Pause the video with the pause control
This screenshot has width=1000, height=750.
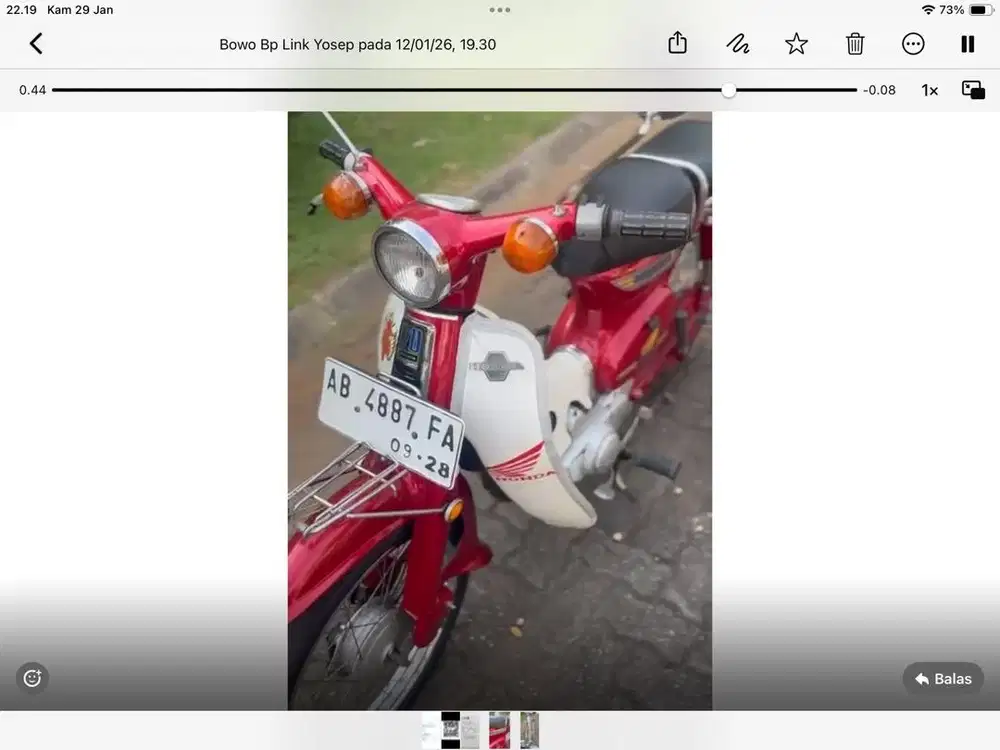967,43
